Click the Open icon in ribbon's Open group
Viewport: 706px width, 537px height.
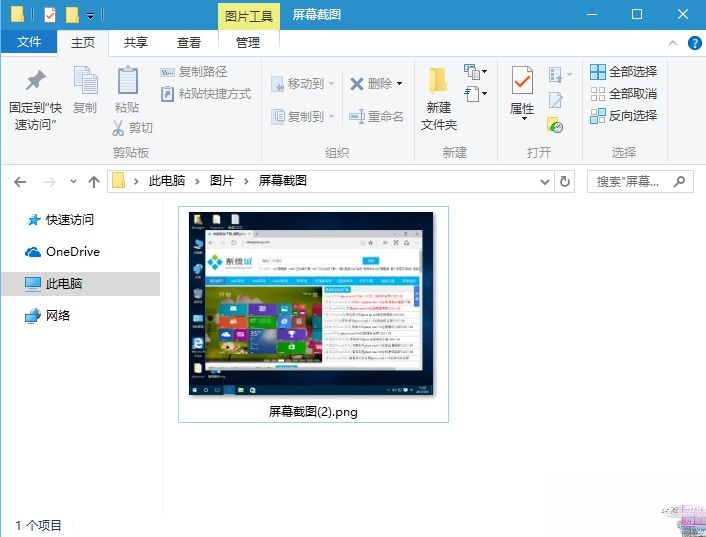(555, 75)
